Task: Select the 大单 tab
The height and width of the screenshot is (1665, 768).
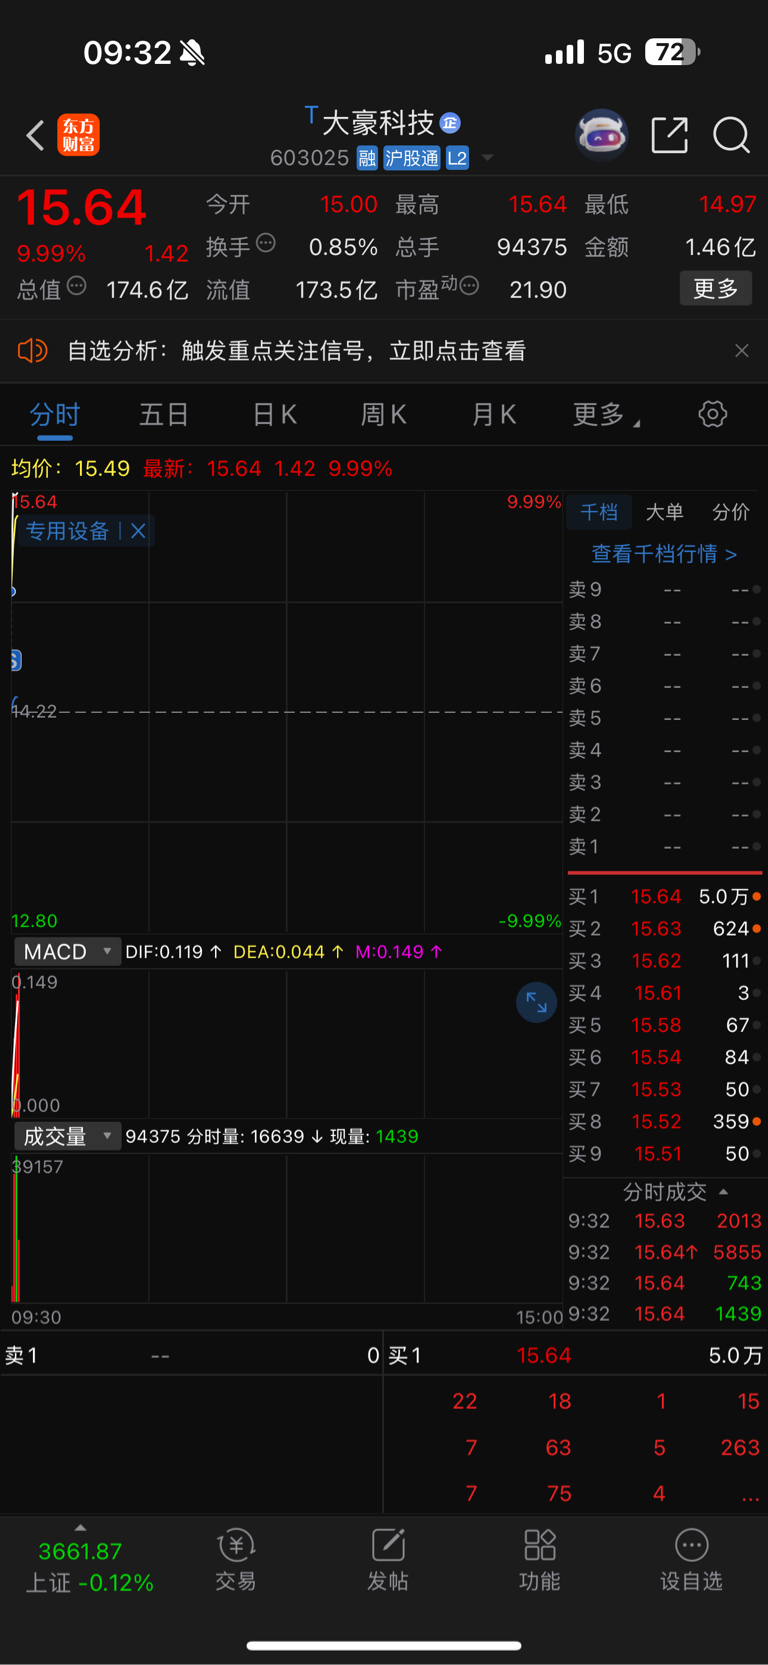Action: point(664,512)
